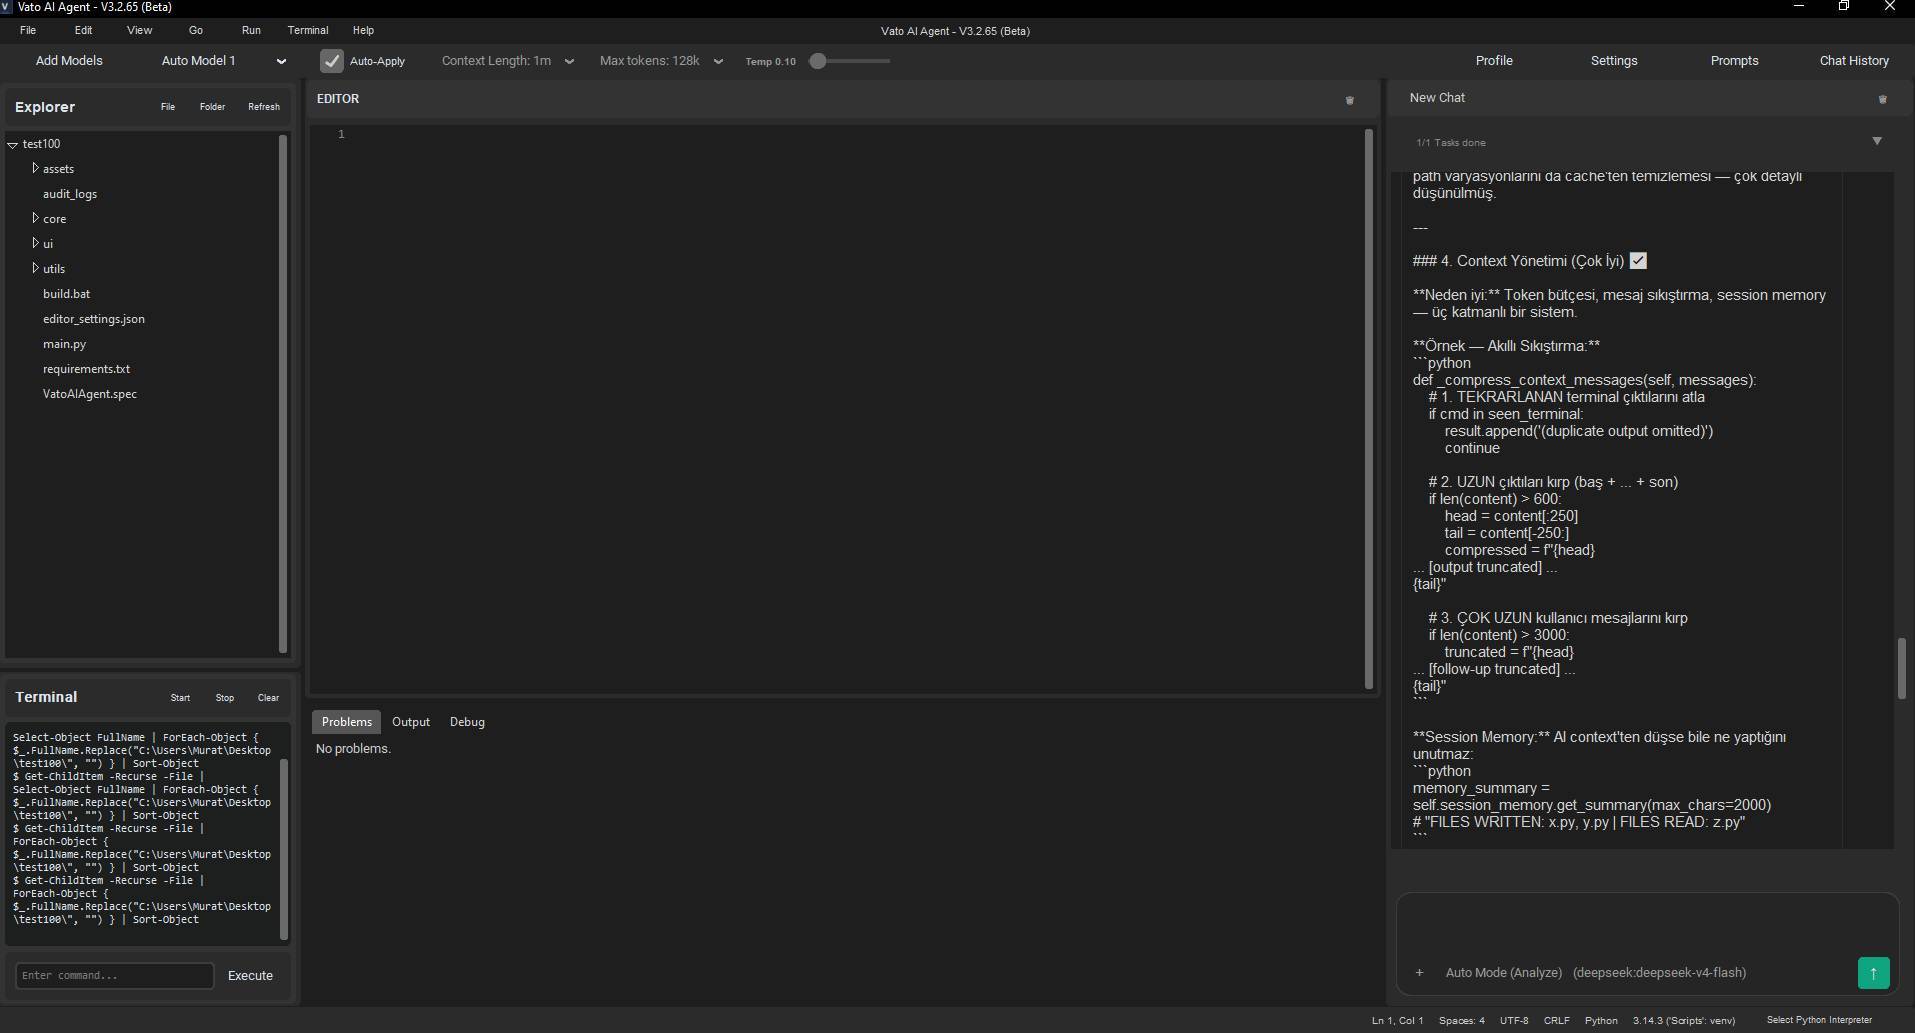Click the Explorer panel scrollbar
The width and height of the screenshot is (1915, 1033).
click(283, 393)
